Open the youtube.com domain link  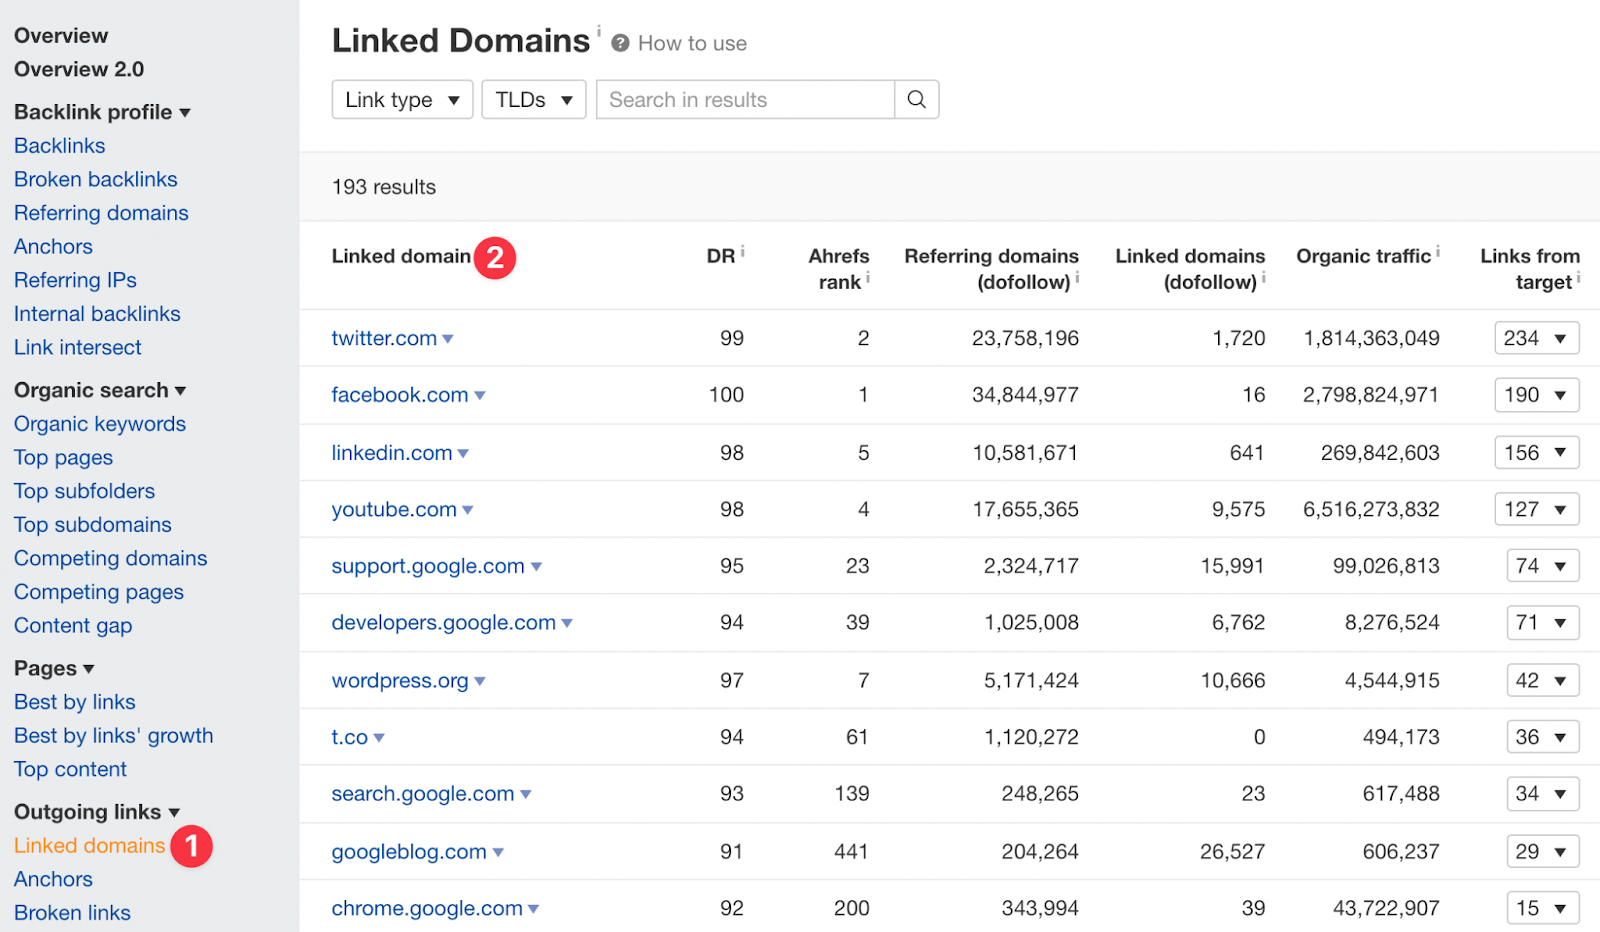point(394,510)
